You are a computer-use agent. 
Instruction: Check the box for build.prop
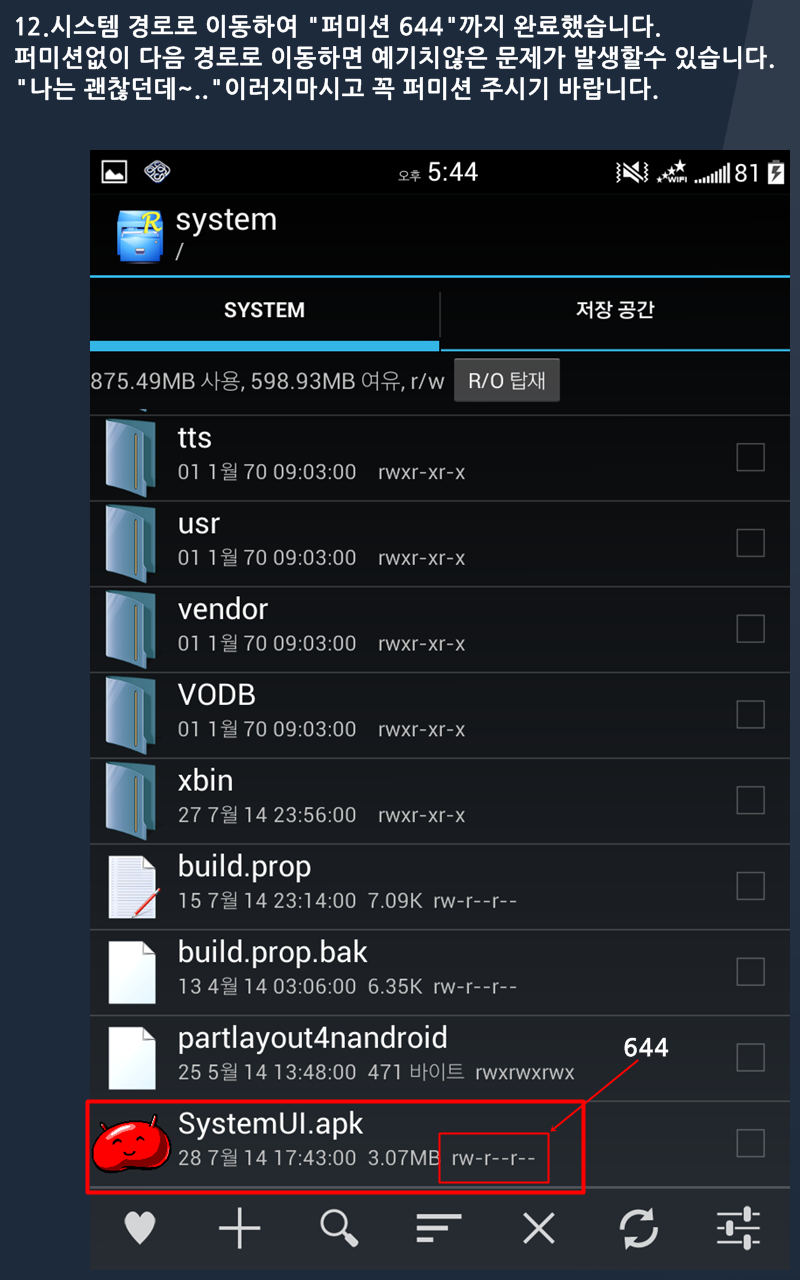pyautogui.click(x=750, y=885)
